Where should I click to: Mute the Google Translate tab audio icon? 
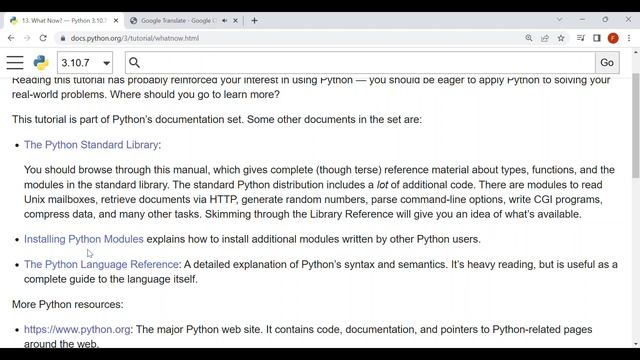coord(224,20)
